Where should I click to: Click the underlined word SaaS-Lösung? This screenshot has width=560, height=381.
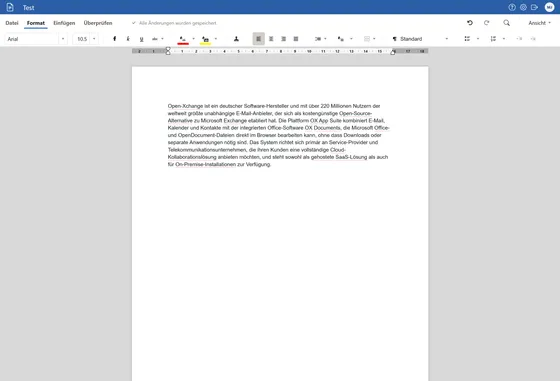click(351, 157)
